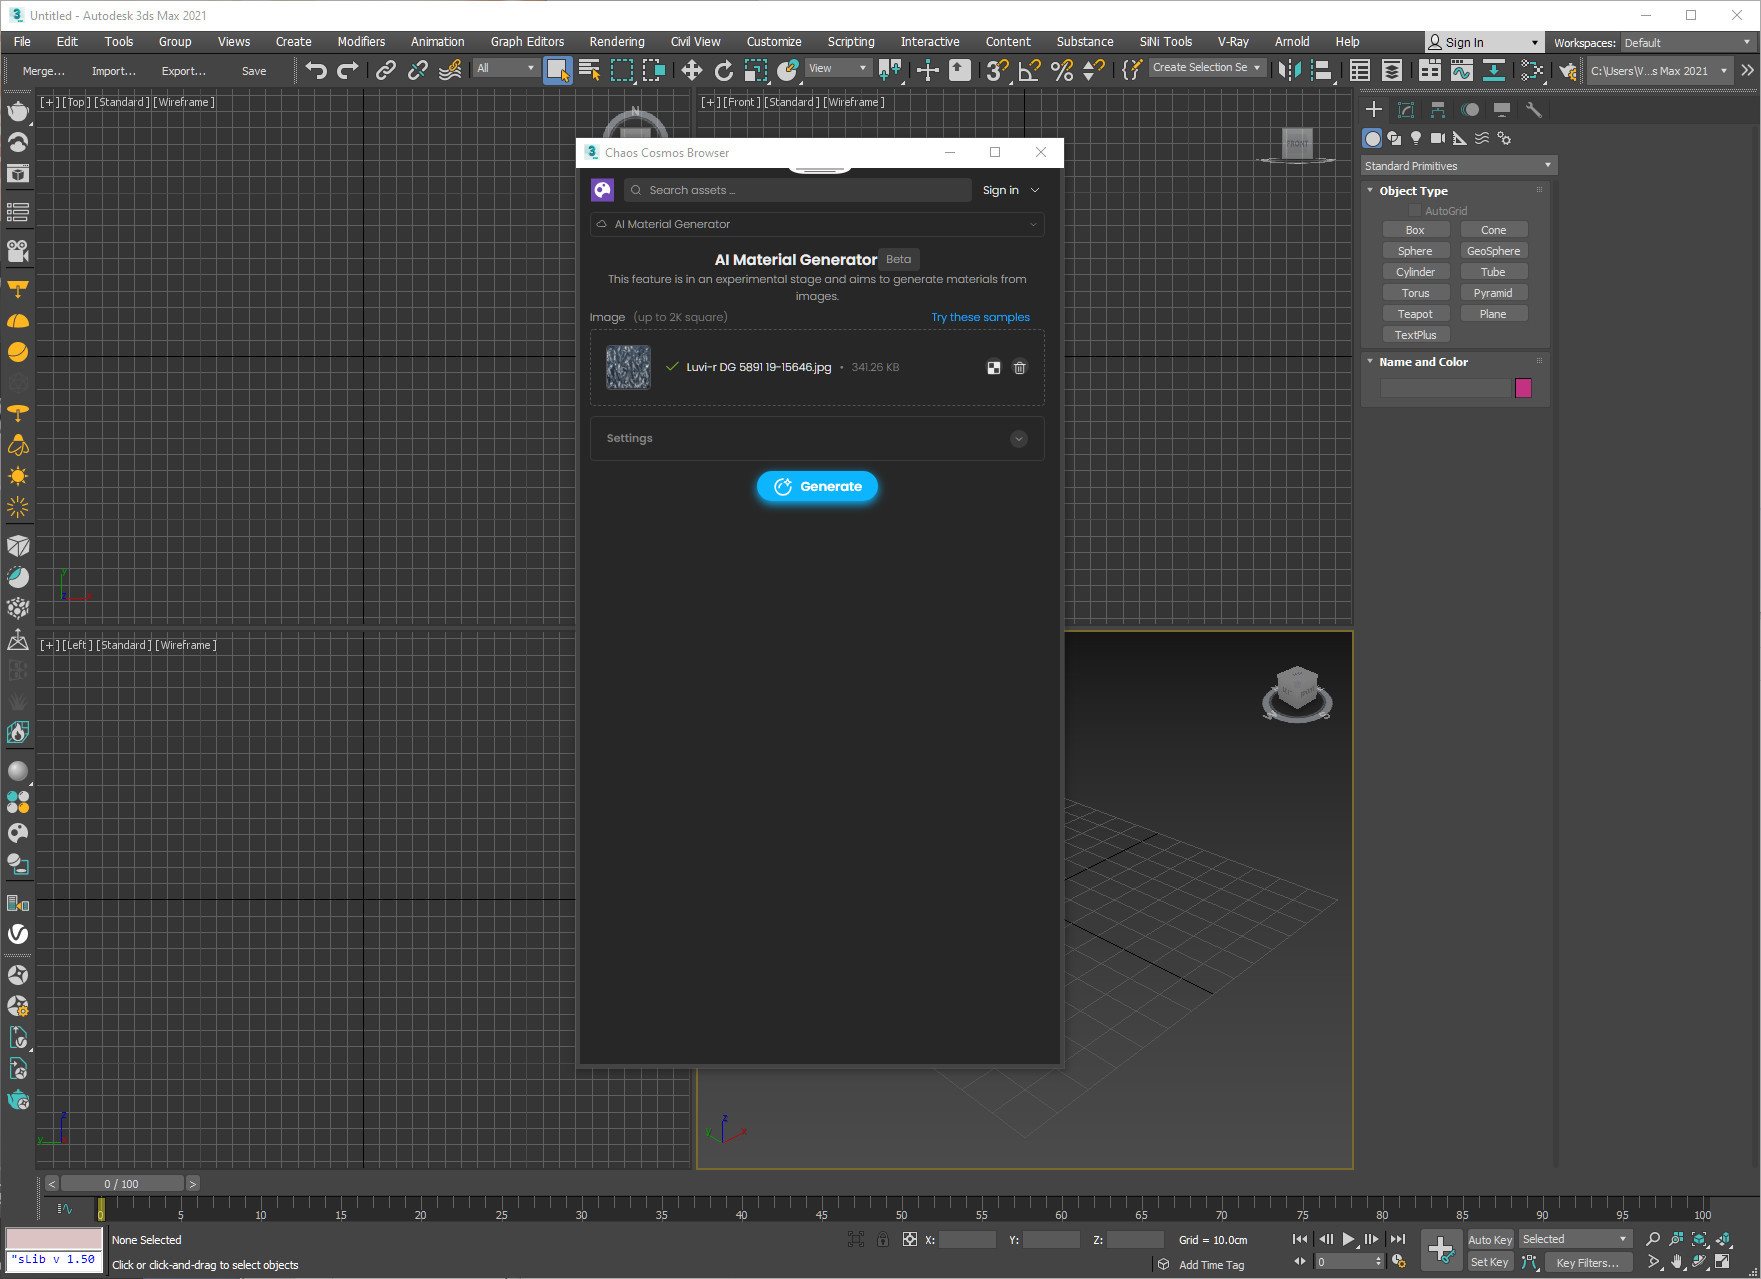Viewport: 1761px width, 1279px height.
Task: Toggle 3D Snaps in the toolbar
Action: 997,70
